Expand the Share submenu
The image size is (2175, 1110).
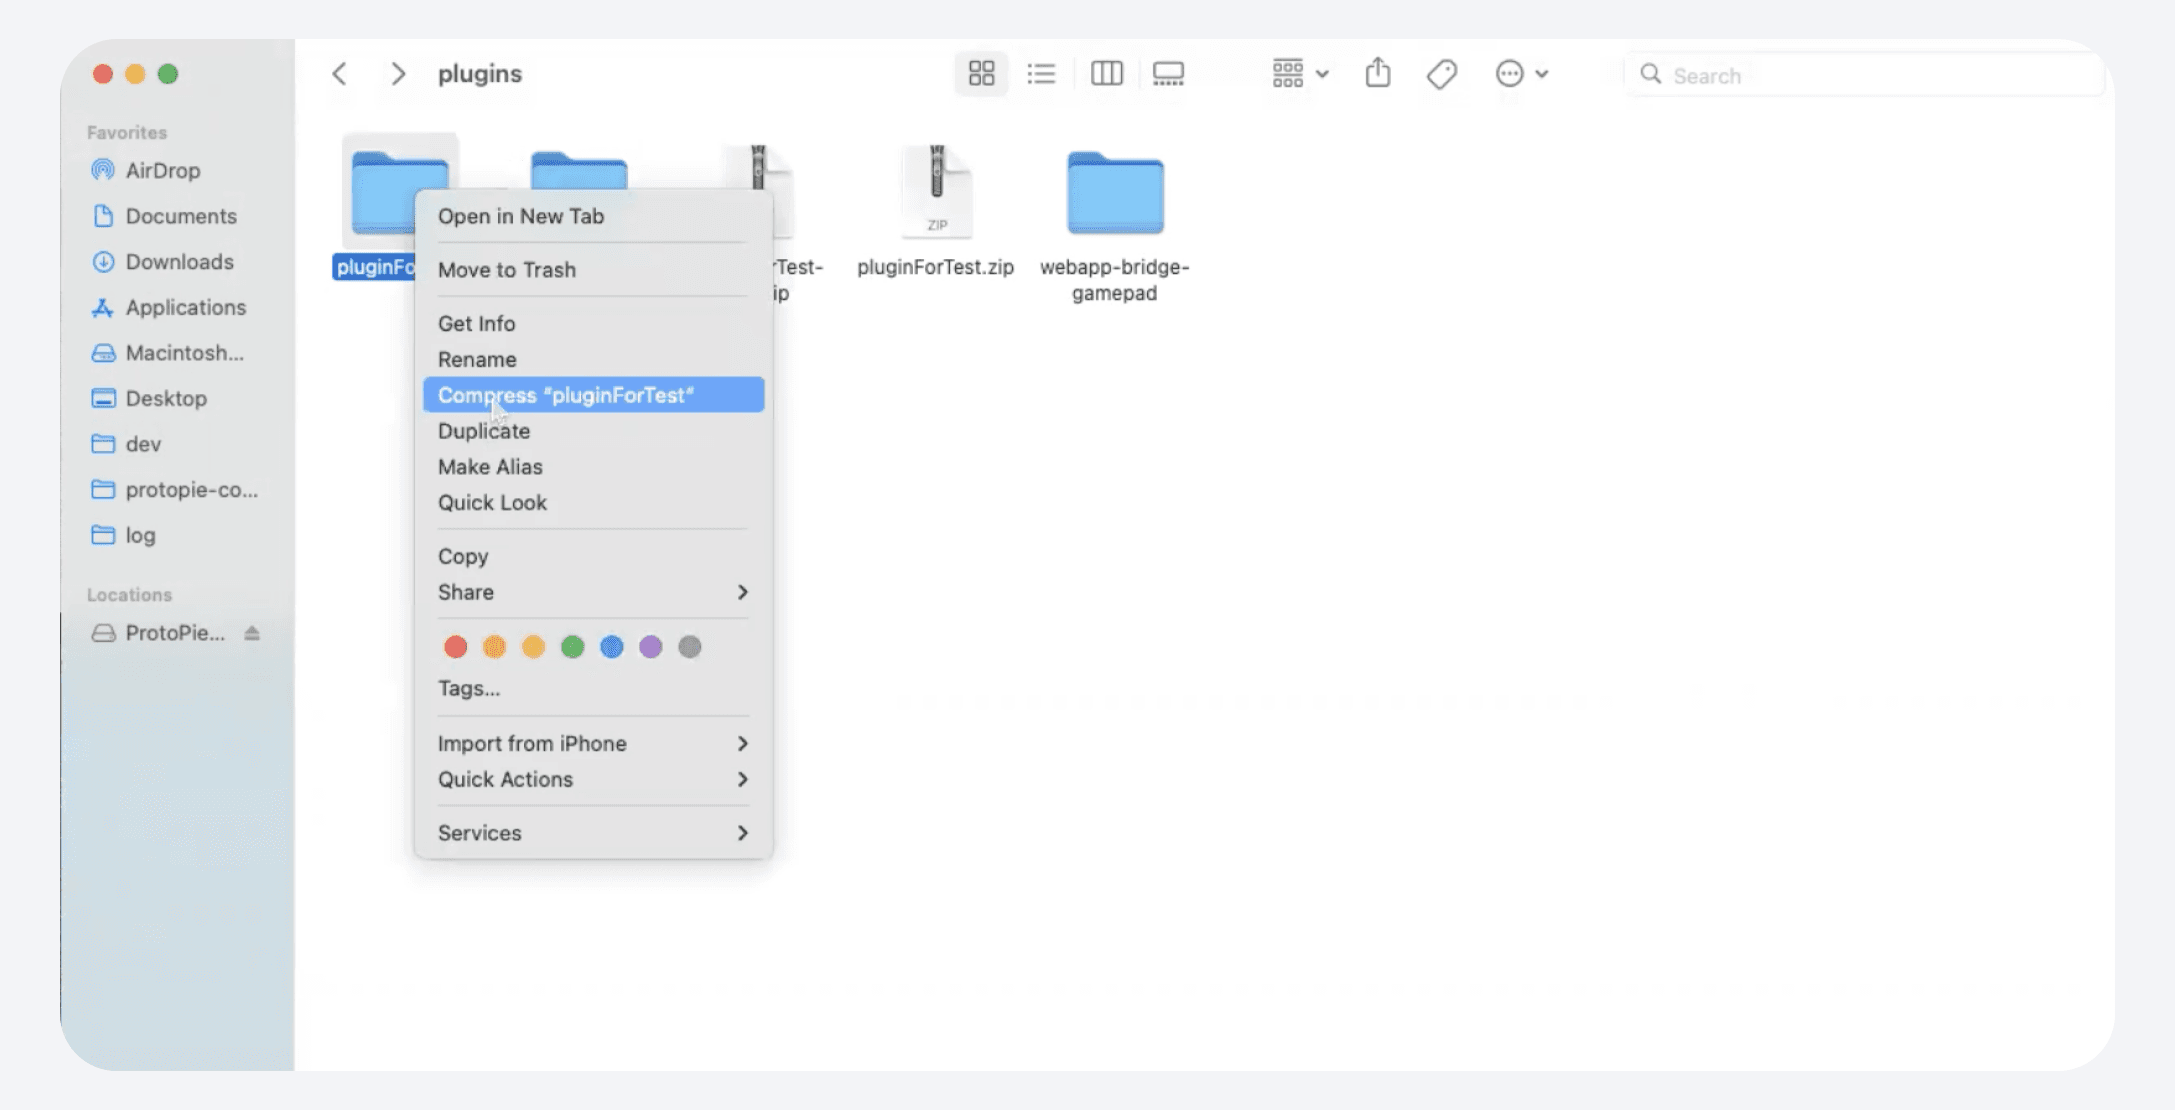[x=592, y=592]
